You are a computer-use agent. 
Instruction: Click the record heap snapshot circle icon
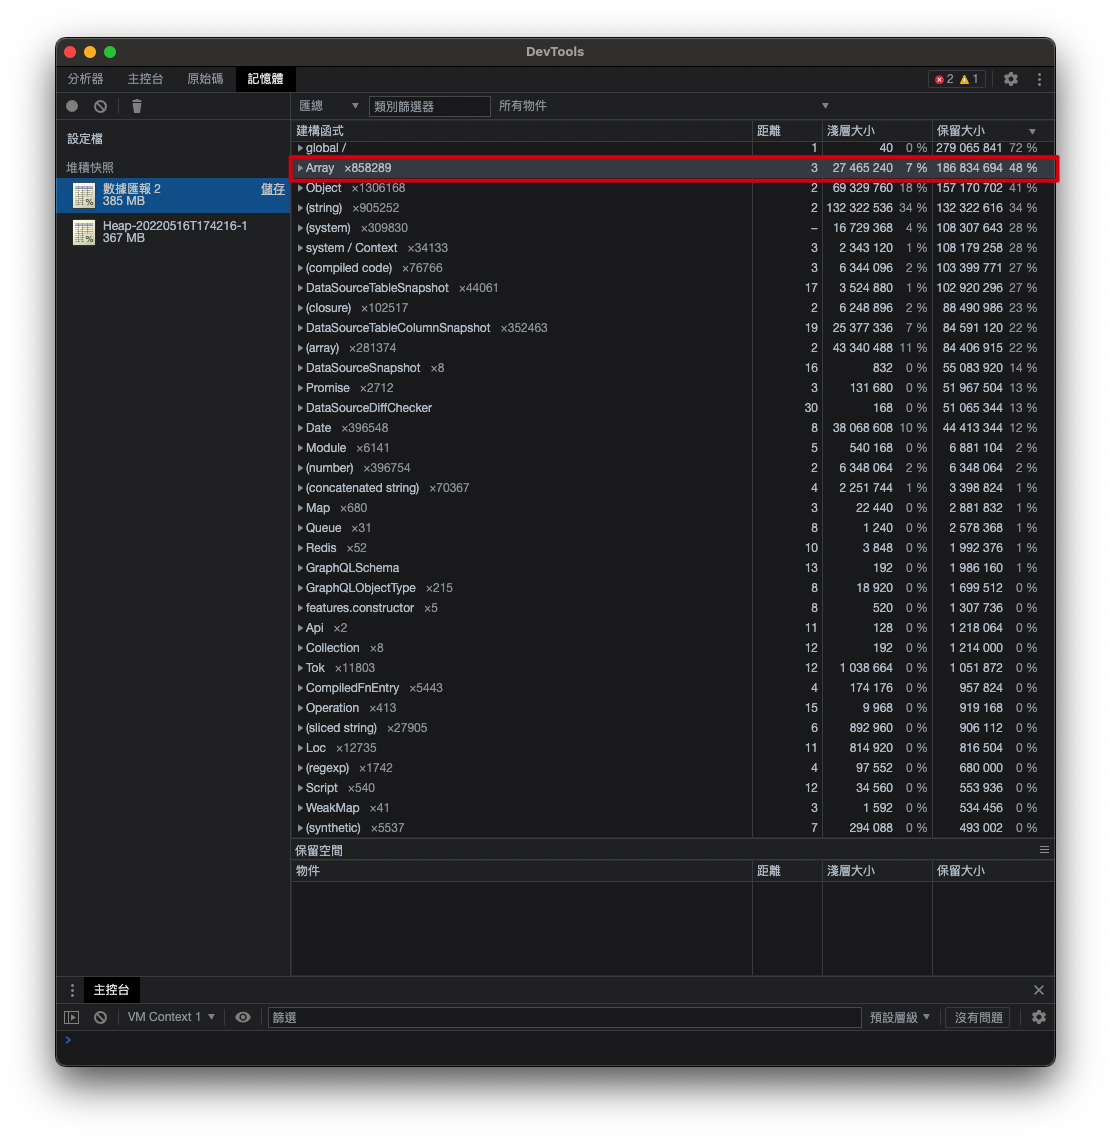pyautogui.click(x=72, y=106)
